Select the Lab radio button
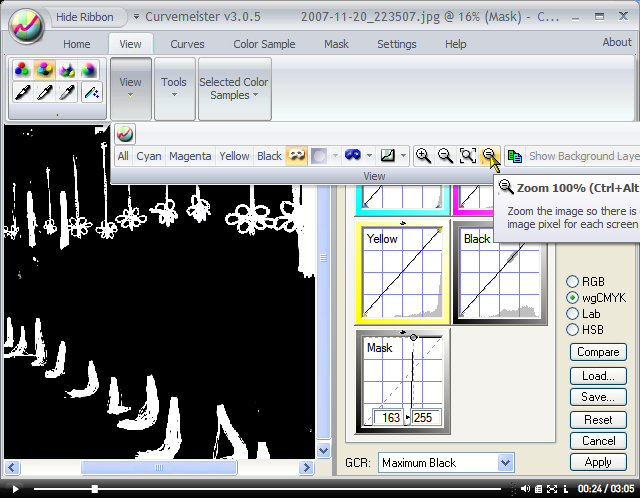This screenshot has height=498, width=640. 573,313
